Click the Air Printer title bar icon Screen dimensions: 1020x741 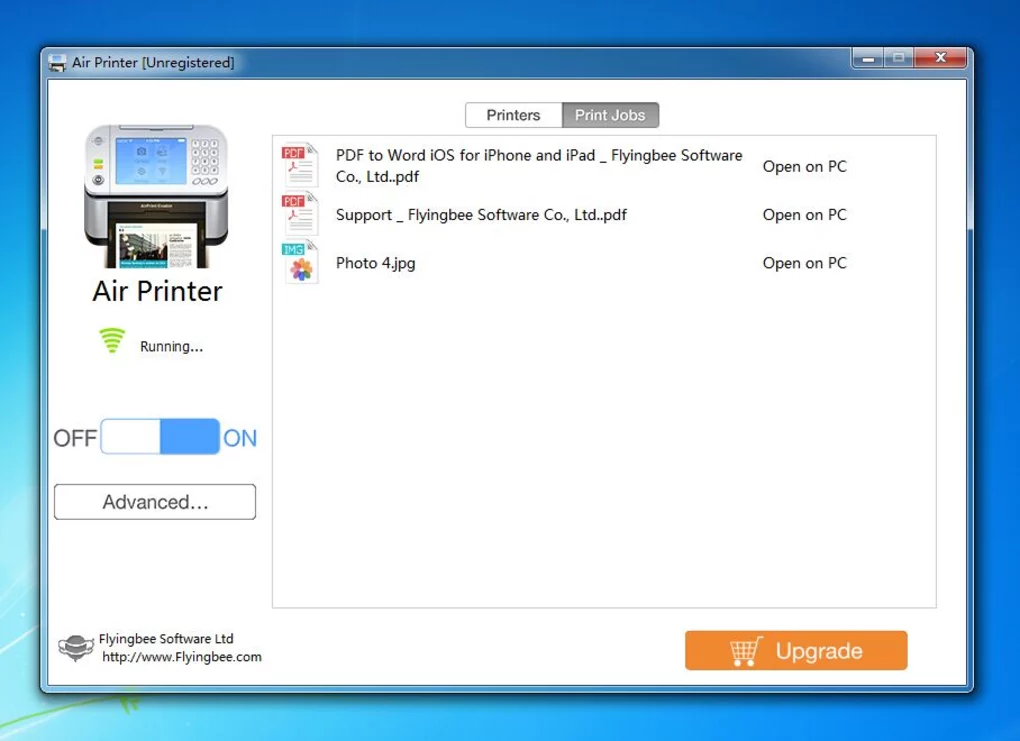tap(58, 63)
